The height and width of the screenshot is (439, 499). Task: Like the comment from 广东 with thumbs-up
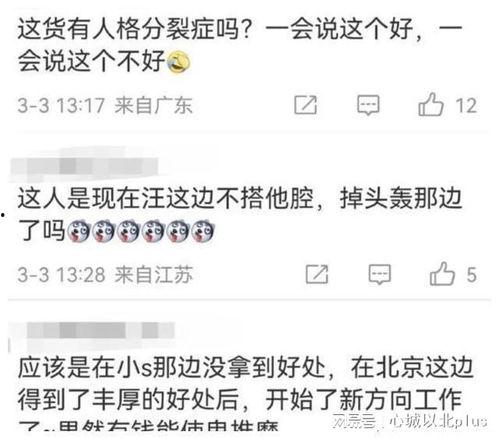coord(431,104)
